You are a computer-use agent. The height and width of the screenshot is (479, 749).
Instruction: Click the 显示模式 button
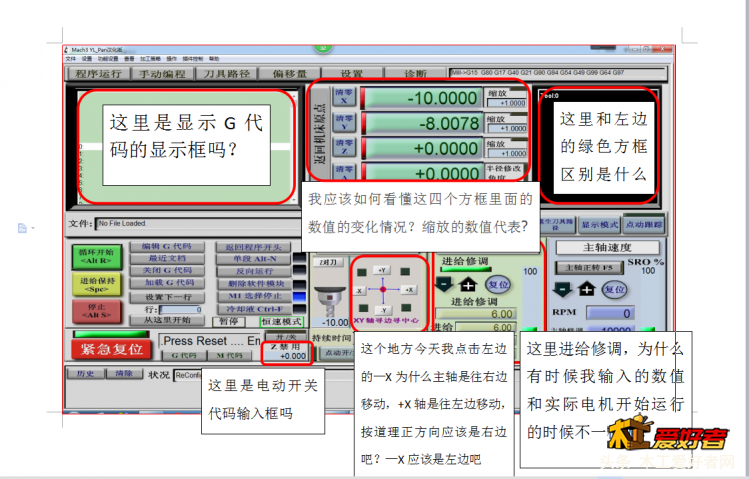[x=599, y=224]
